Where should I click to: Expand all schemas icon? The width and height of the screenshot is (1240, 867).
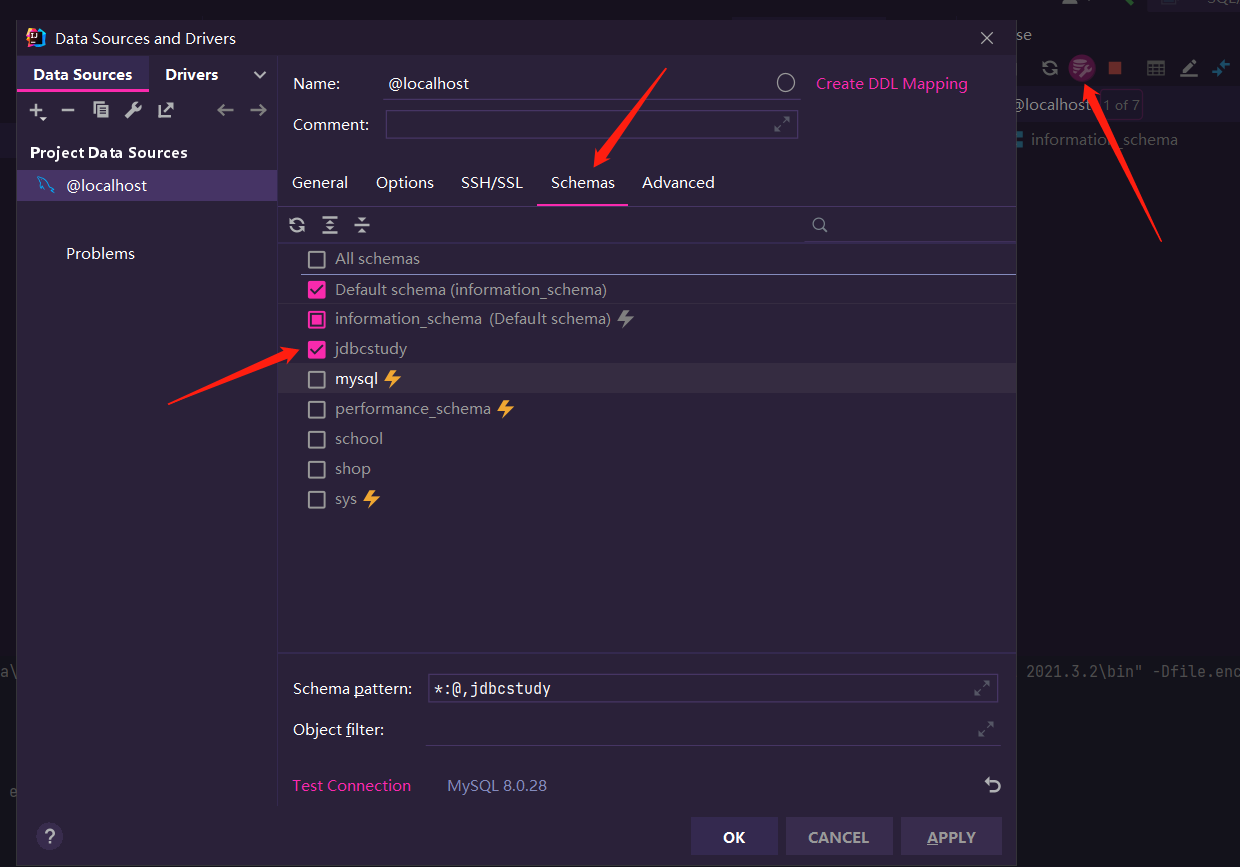tap(330, 225)
